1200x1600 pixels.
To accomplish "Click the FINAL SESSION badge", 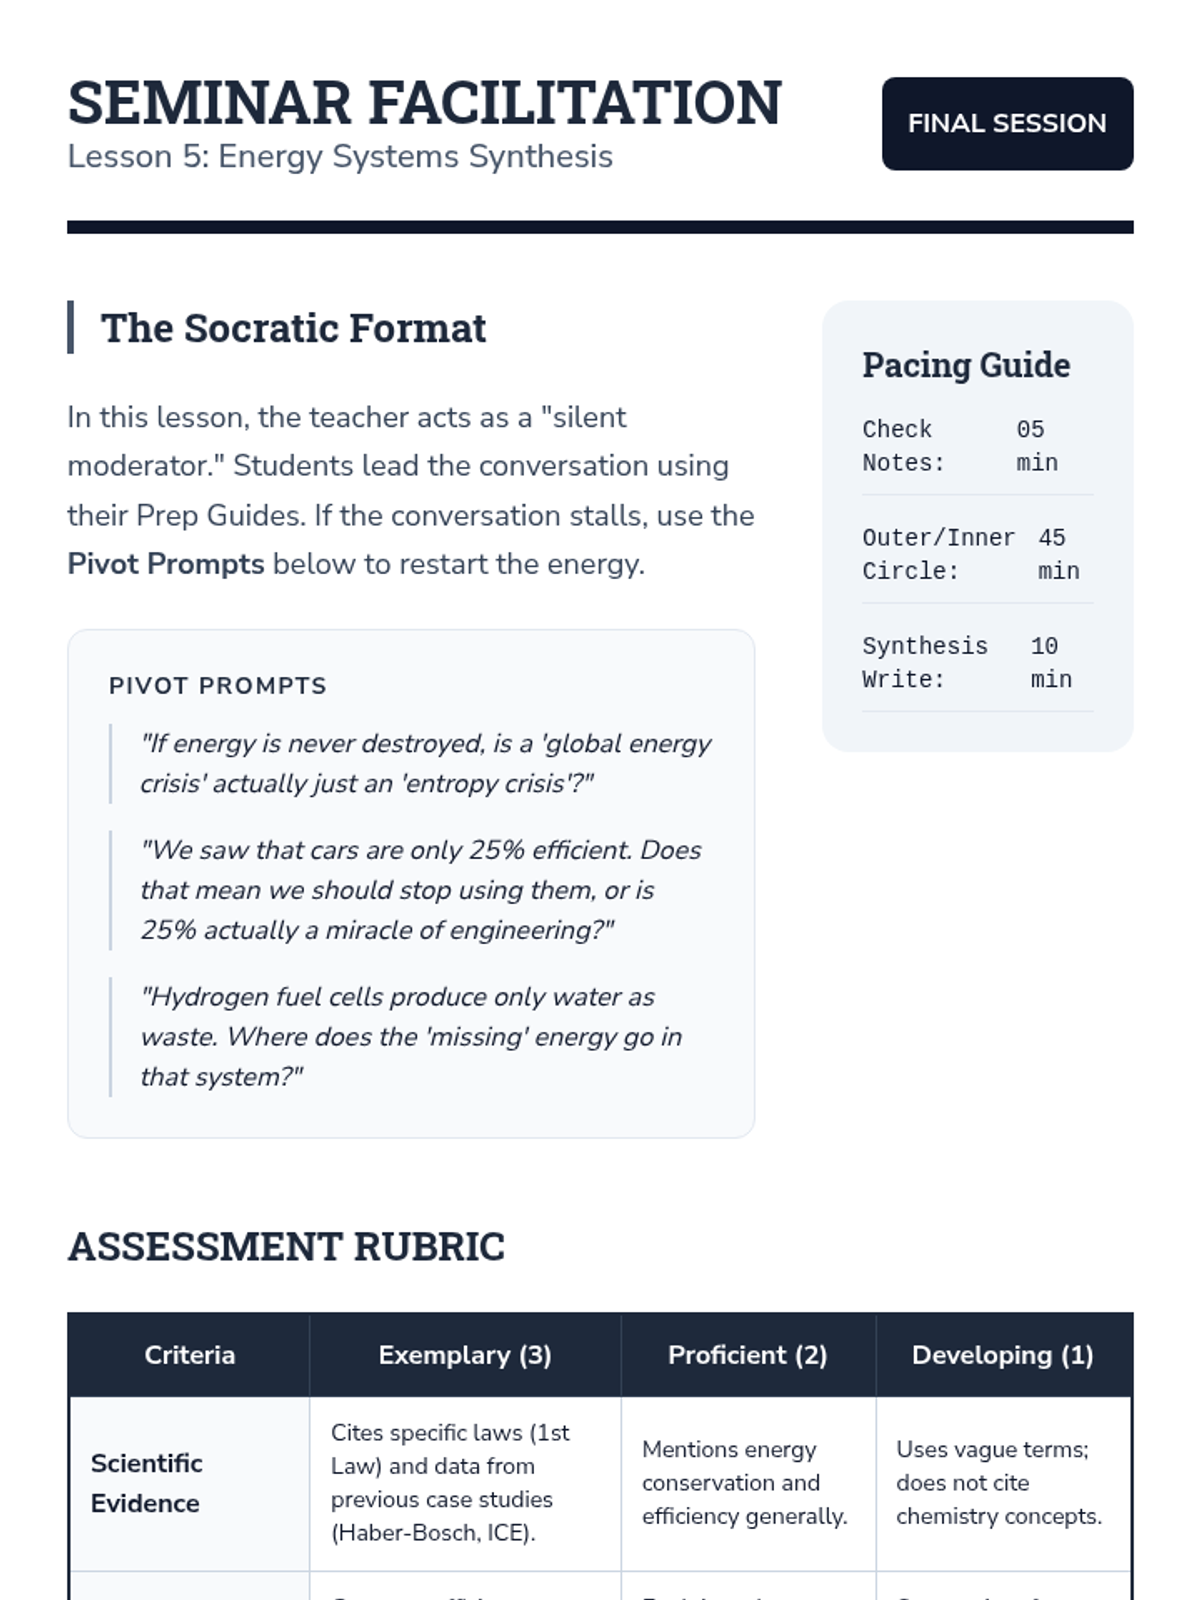I will tap(1007, 124).
